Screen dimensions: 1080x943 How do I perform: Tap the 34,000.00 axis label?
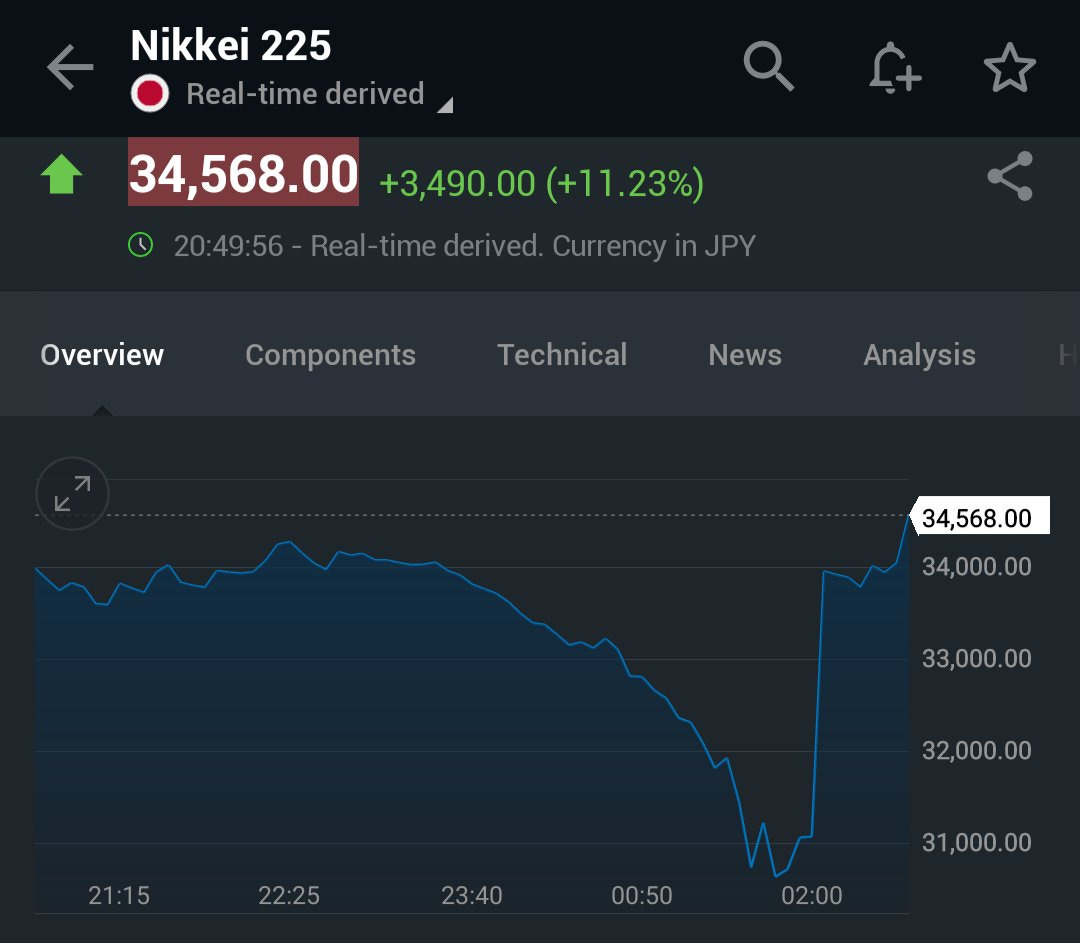tap(977, 567)
